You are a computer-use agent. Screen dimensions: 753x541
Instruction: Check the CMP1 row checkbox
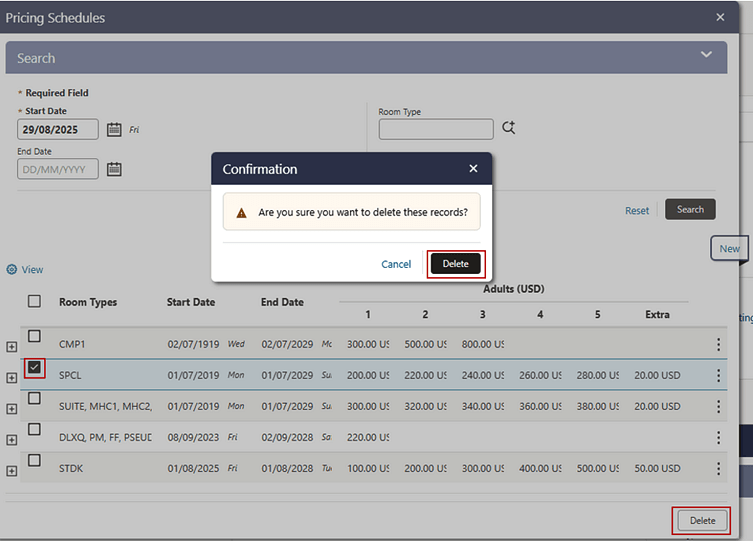click(34, 336)
